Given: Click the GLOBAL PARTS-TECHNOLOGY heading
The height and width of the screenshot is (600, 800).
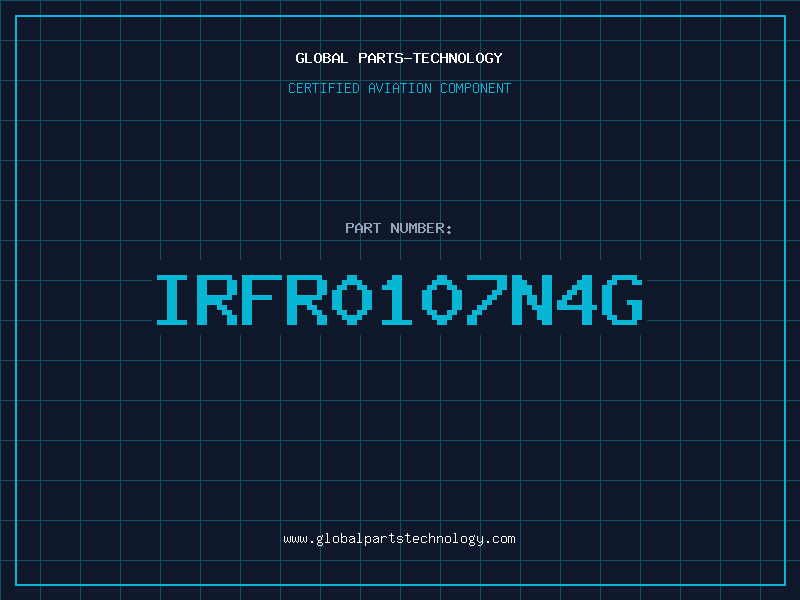Looking at the screenshot, I should (x=399, y=58).
